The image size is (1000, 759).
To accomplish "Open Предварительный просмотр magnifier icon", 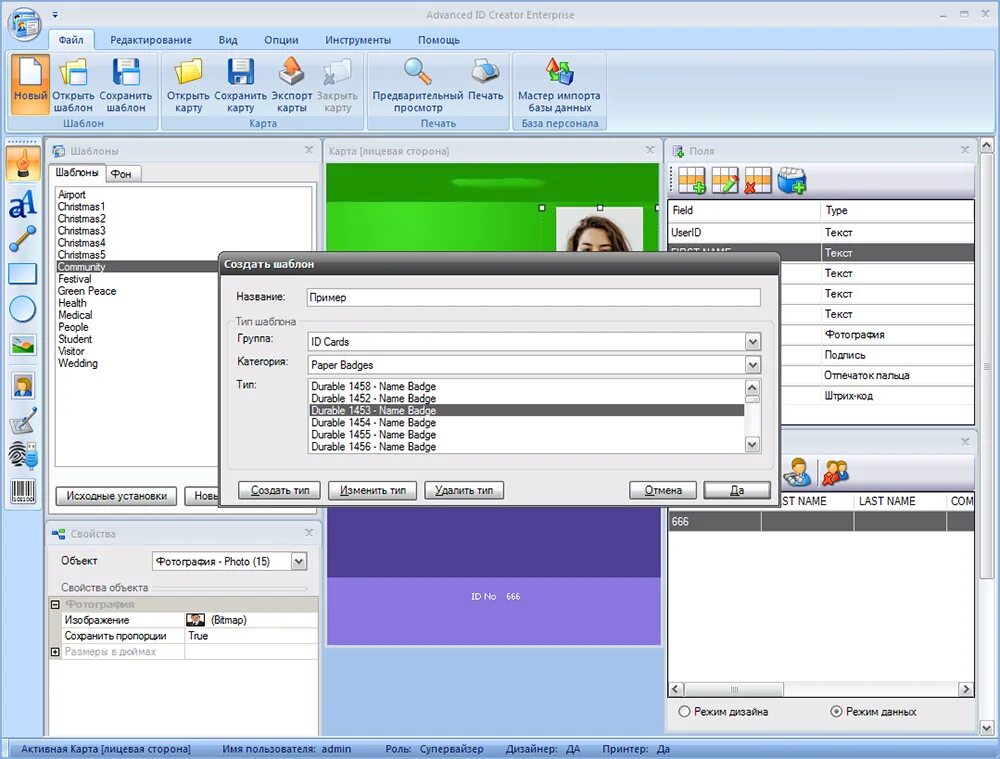I will click(x=418, y=84).
